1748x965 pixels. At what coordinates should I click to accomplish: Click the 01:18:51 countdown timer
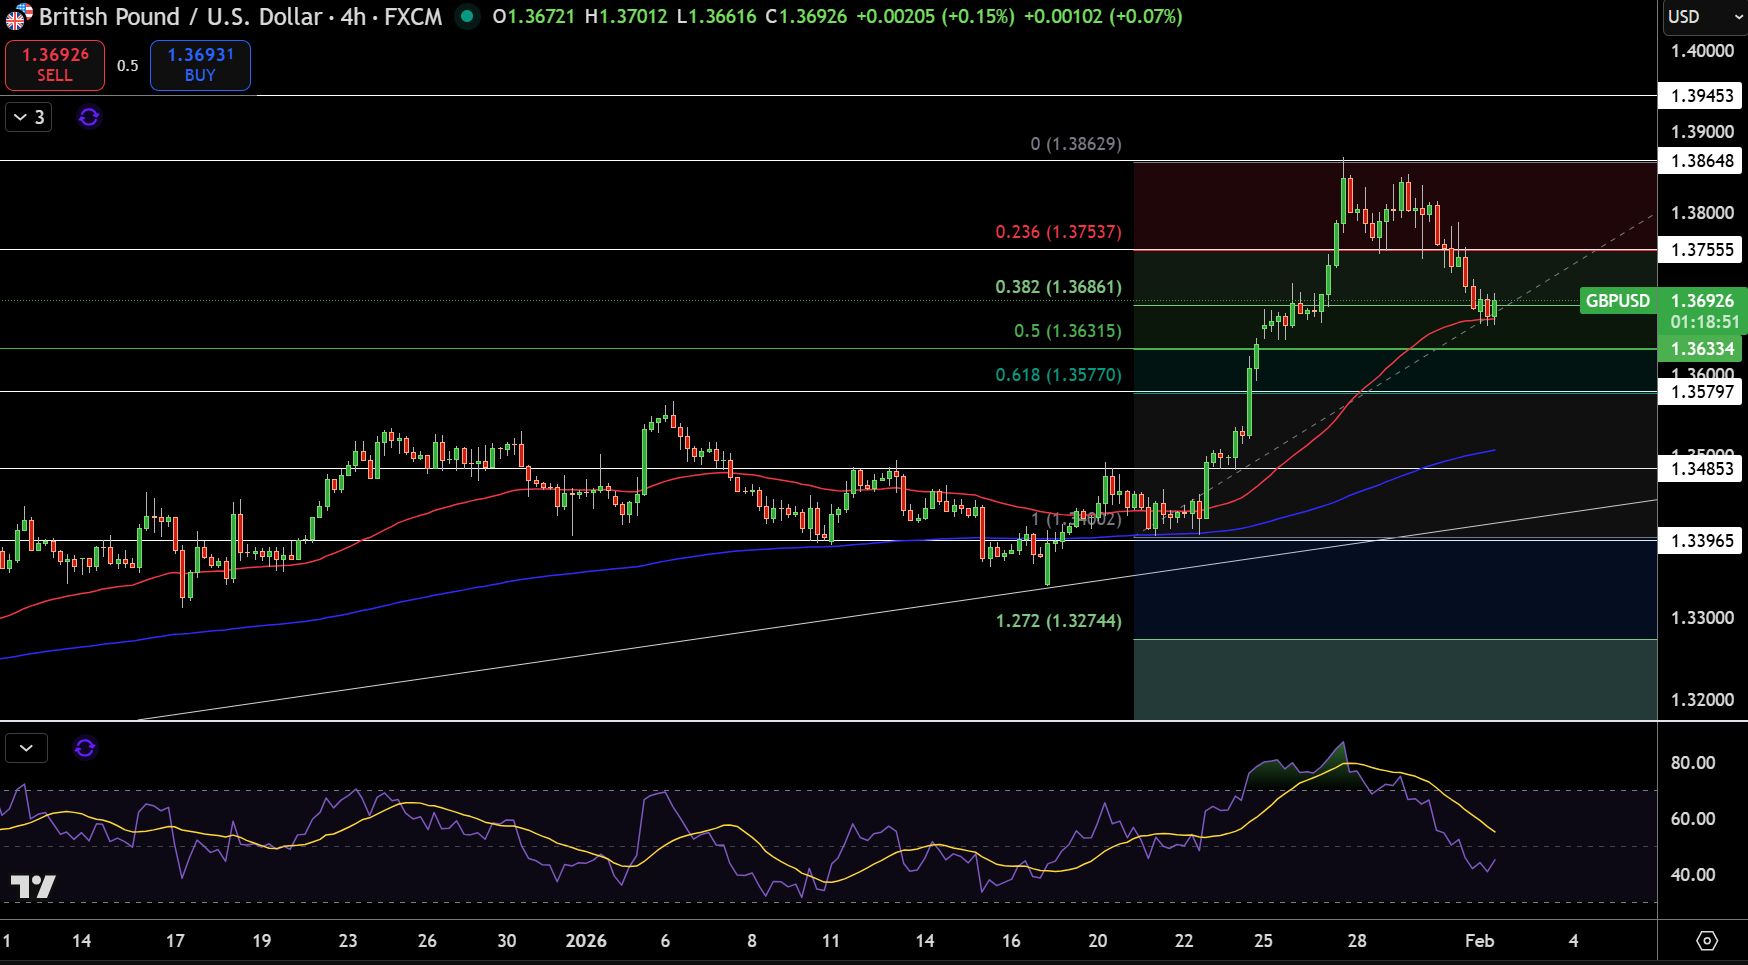pos(1704,322)
